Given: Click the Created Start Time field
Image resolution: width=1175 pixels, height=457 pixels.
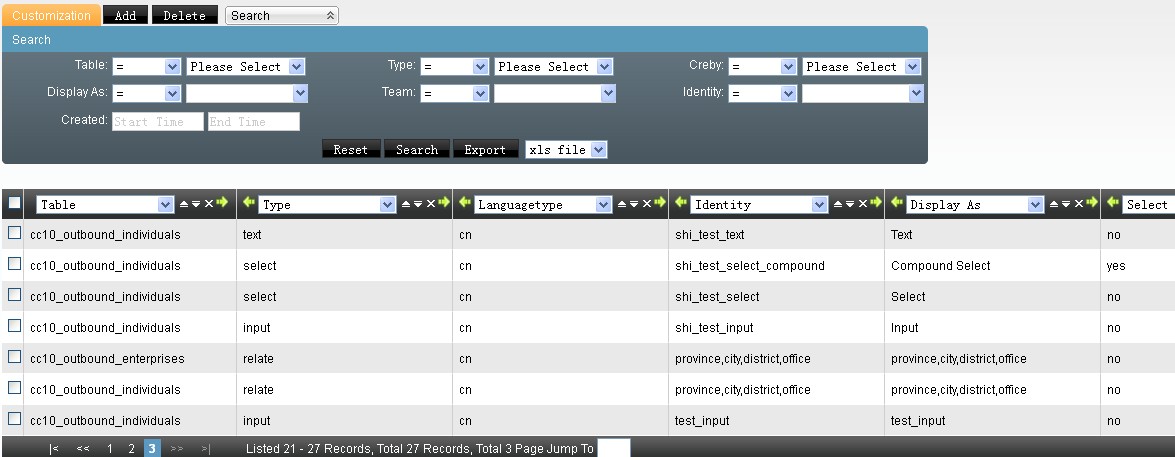Looking at the screenshot, I should 157,121.
